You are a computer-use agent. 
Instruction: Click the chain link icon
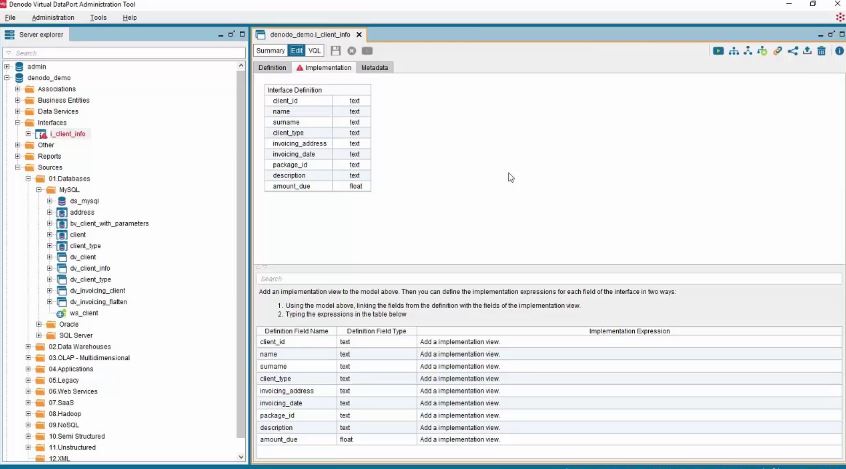click(x=777, y=51)
